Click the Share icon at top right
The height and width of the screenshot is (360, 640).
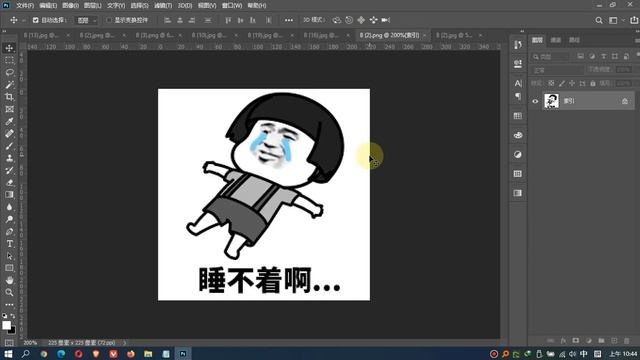tap(634, 20)
